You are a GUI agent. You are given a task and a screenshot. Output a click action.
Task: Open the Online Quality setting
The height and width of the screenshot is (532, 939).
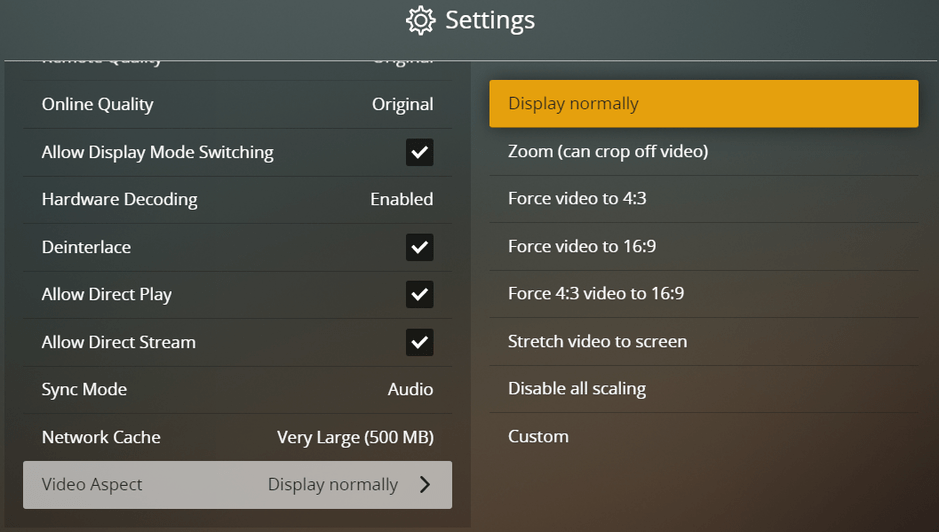point(237,104)
